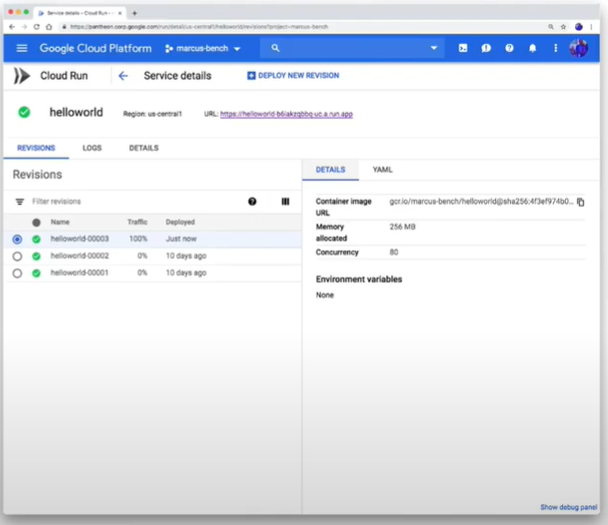Open column display options icon
This screenshot has width=608, height=525.
(285, 201)
